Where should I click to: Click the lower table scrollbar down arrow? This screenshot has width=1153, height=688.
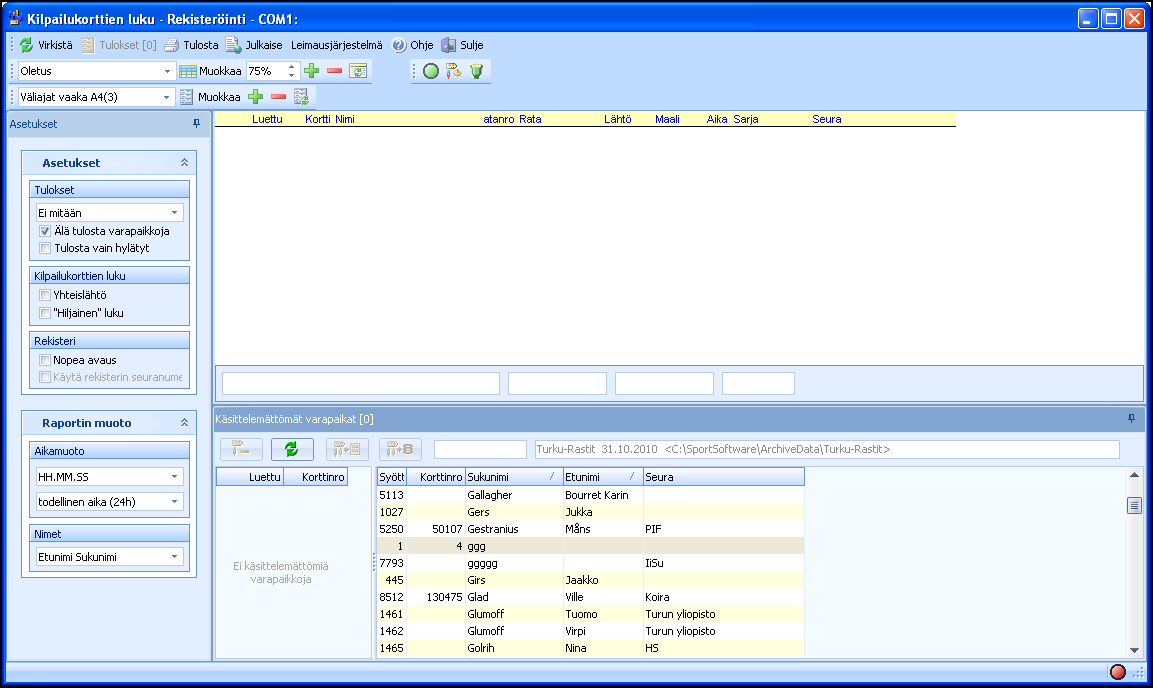click(x=1134, y=650)
